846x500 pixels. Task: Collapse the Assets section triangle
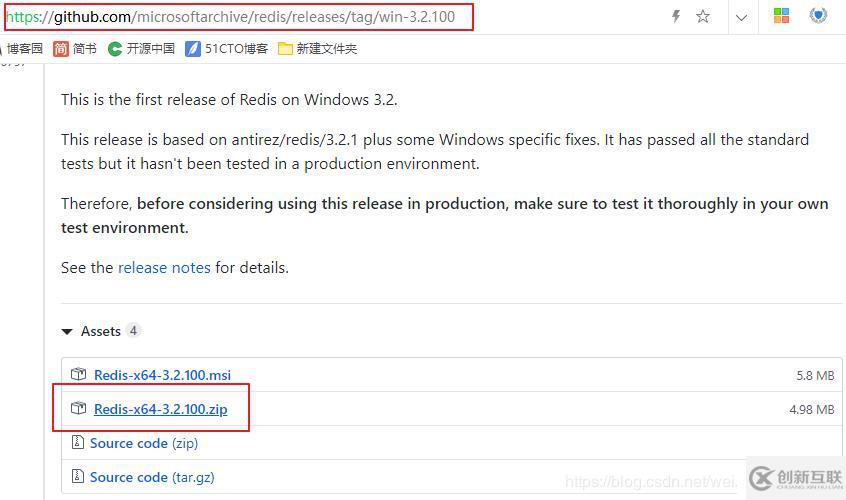67,331
